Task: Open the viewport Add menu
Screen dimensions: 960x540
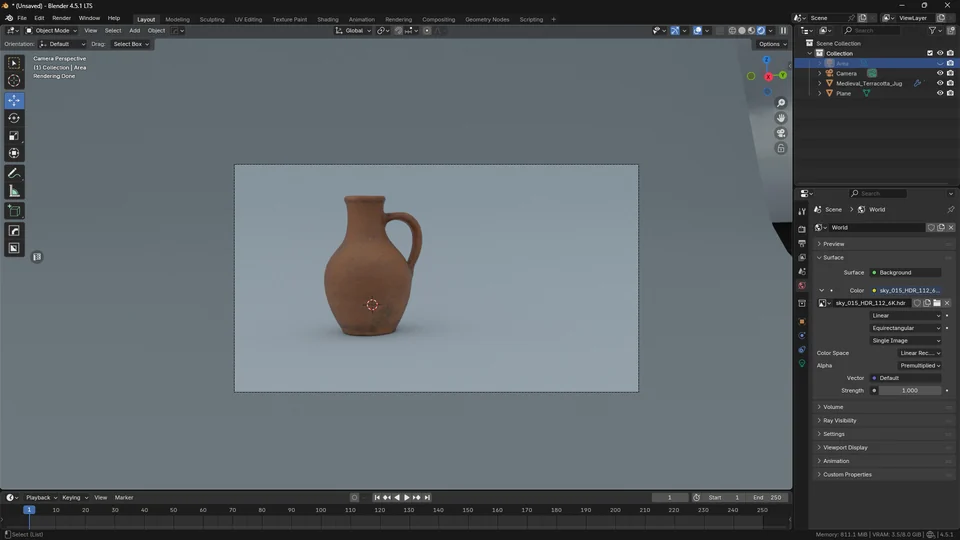Action: tap(134, 31)
